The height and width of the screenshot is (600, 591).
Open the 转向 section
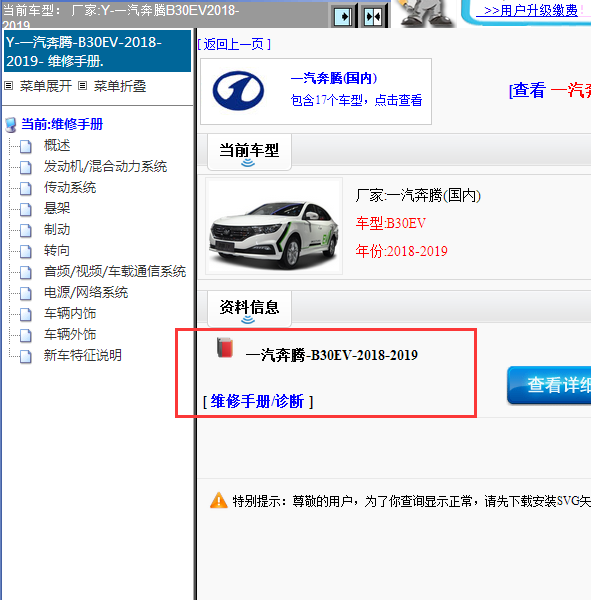[57, 251]
